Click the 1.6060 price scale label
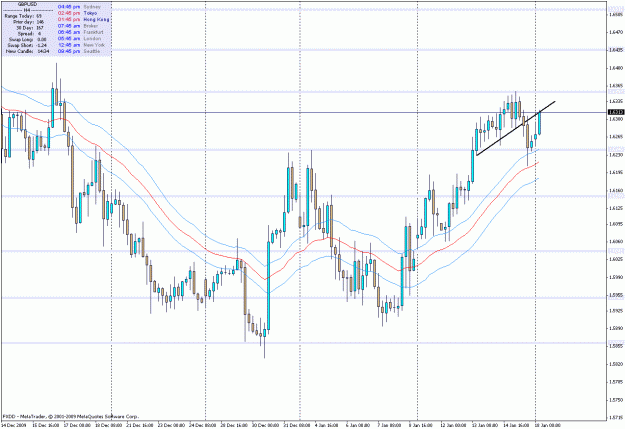 (617, 242)
